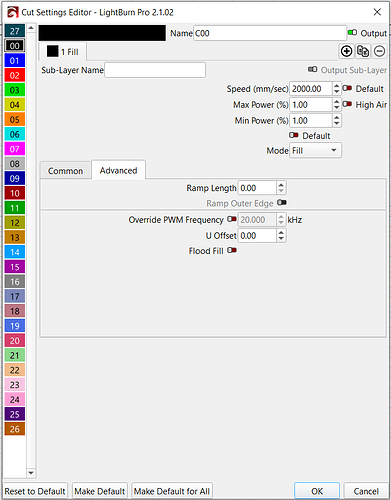
Task: Toggle Ramp Outer Edge switch
Action: click(x=282, y=203)
